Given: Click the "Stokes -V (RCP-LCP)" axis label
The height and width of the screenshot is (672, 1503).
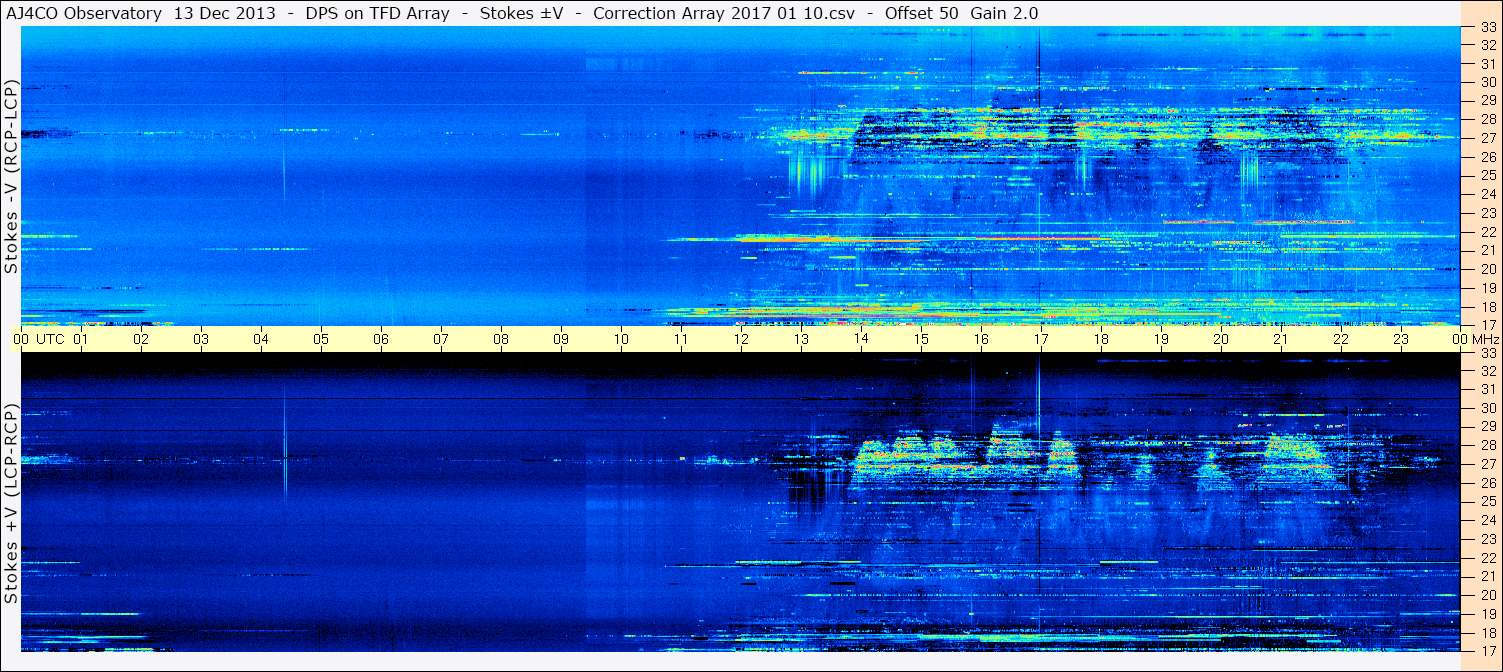Looking at the screenshot, I should 12,176.
